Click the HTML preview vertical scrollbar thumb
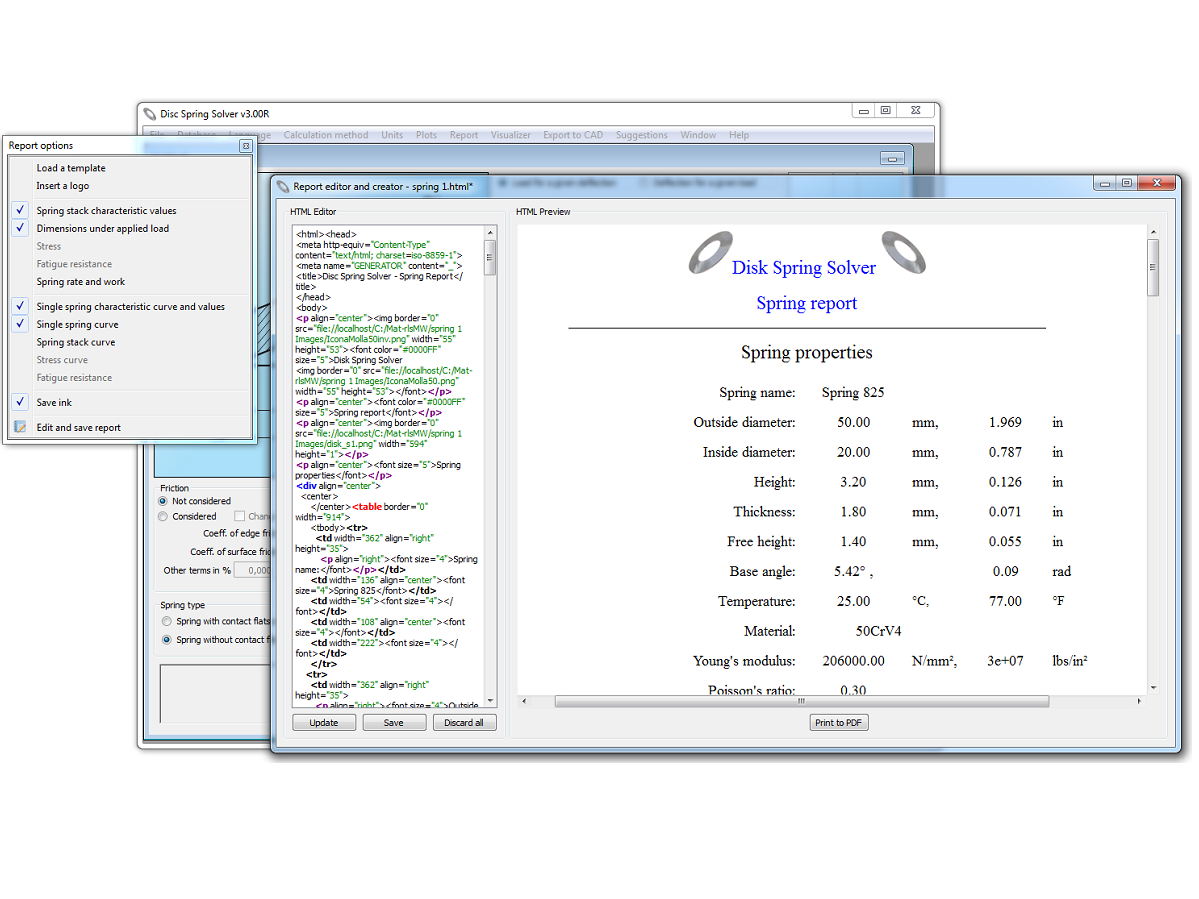 point(1152,268)
